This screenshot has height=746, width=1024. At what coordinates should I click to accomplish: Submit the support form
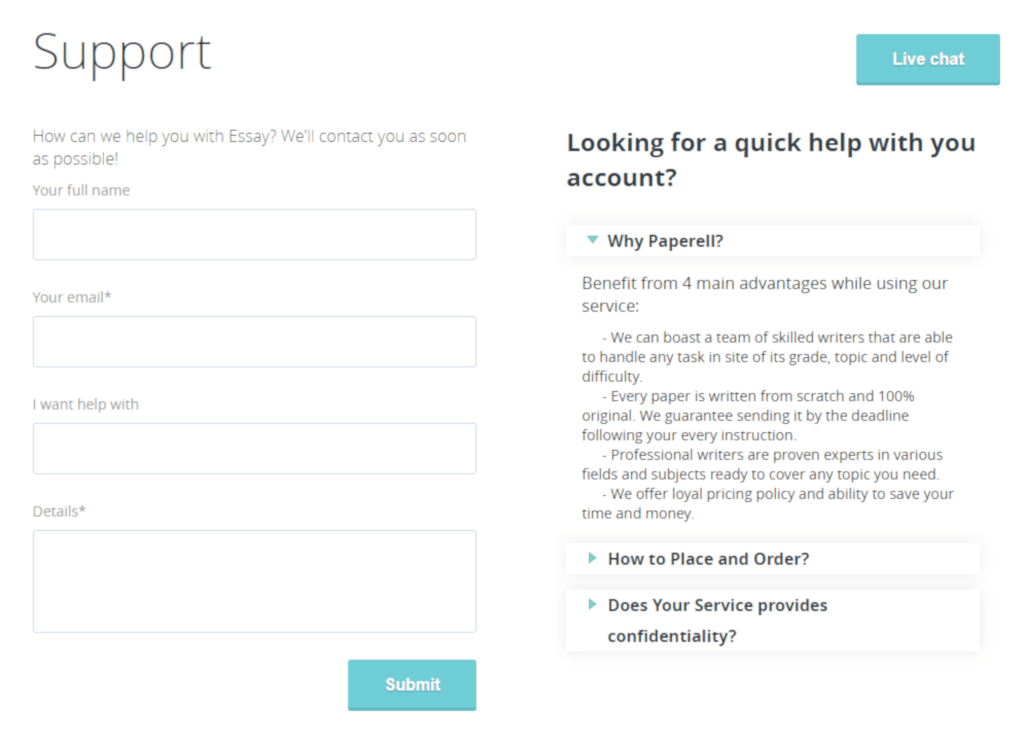412,685
